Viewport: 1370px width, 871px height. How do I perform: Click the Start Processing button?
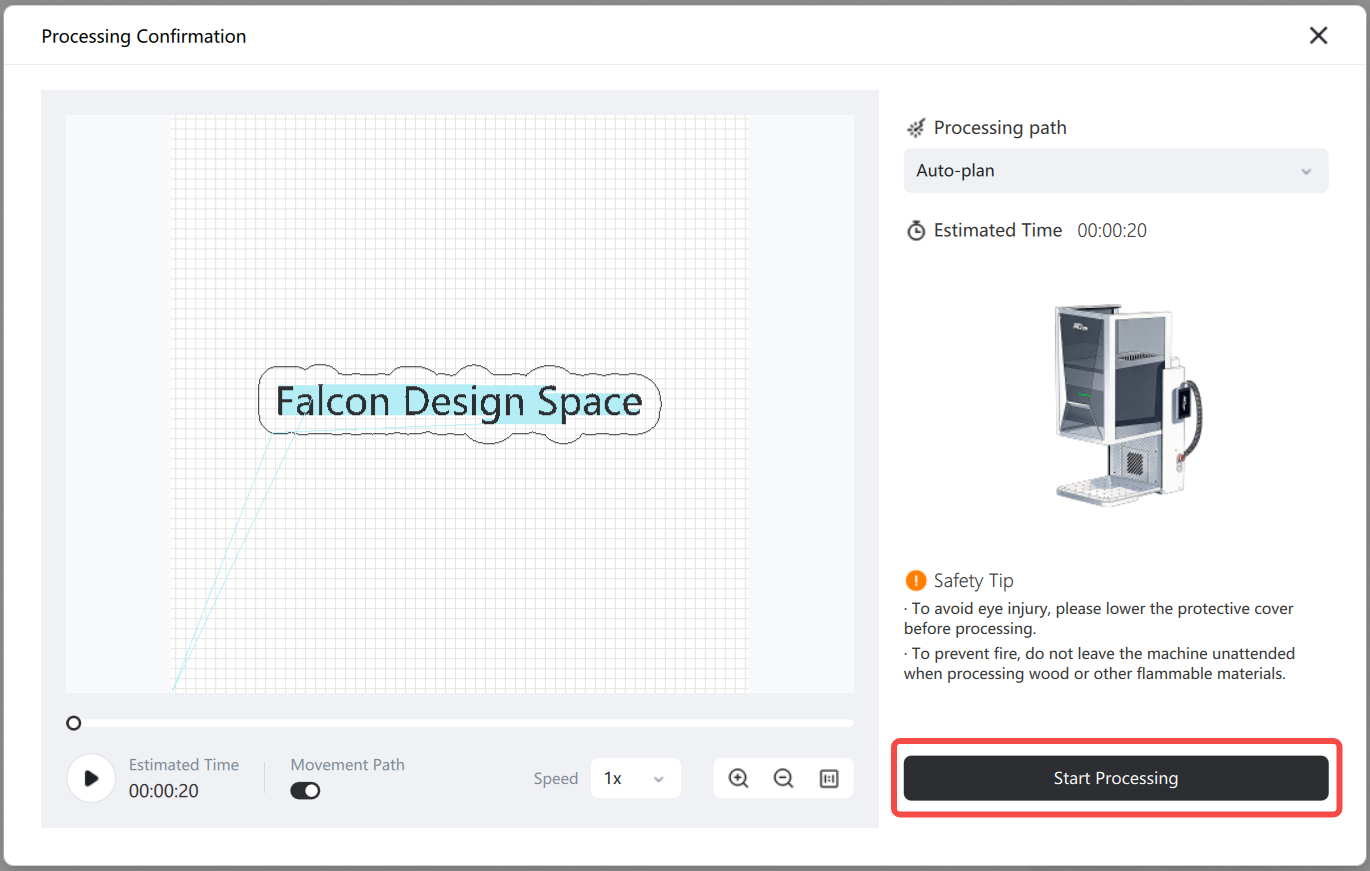point(1116,778)
